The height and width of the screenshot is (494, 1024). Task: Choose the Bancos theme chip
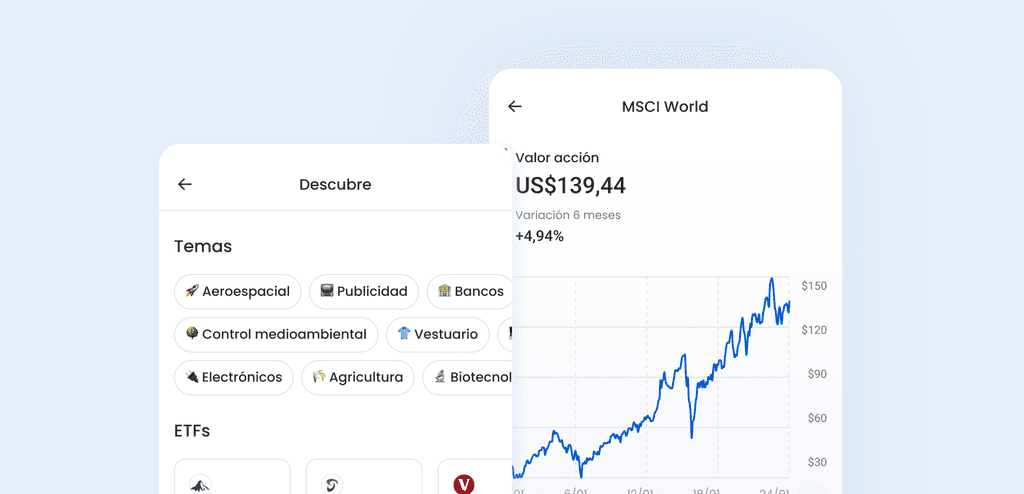tap(470, 291)
